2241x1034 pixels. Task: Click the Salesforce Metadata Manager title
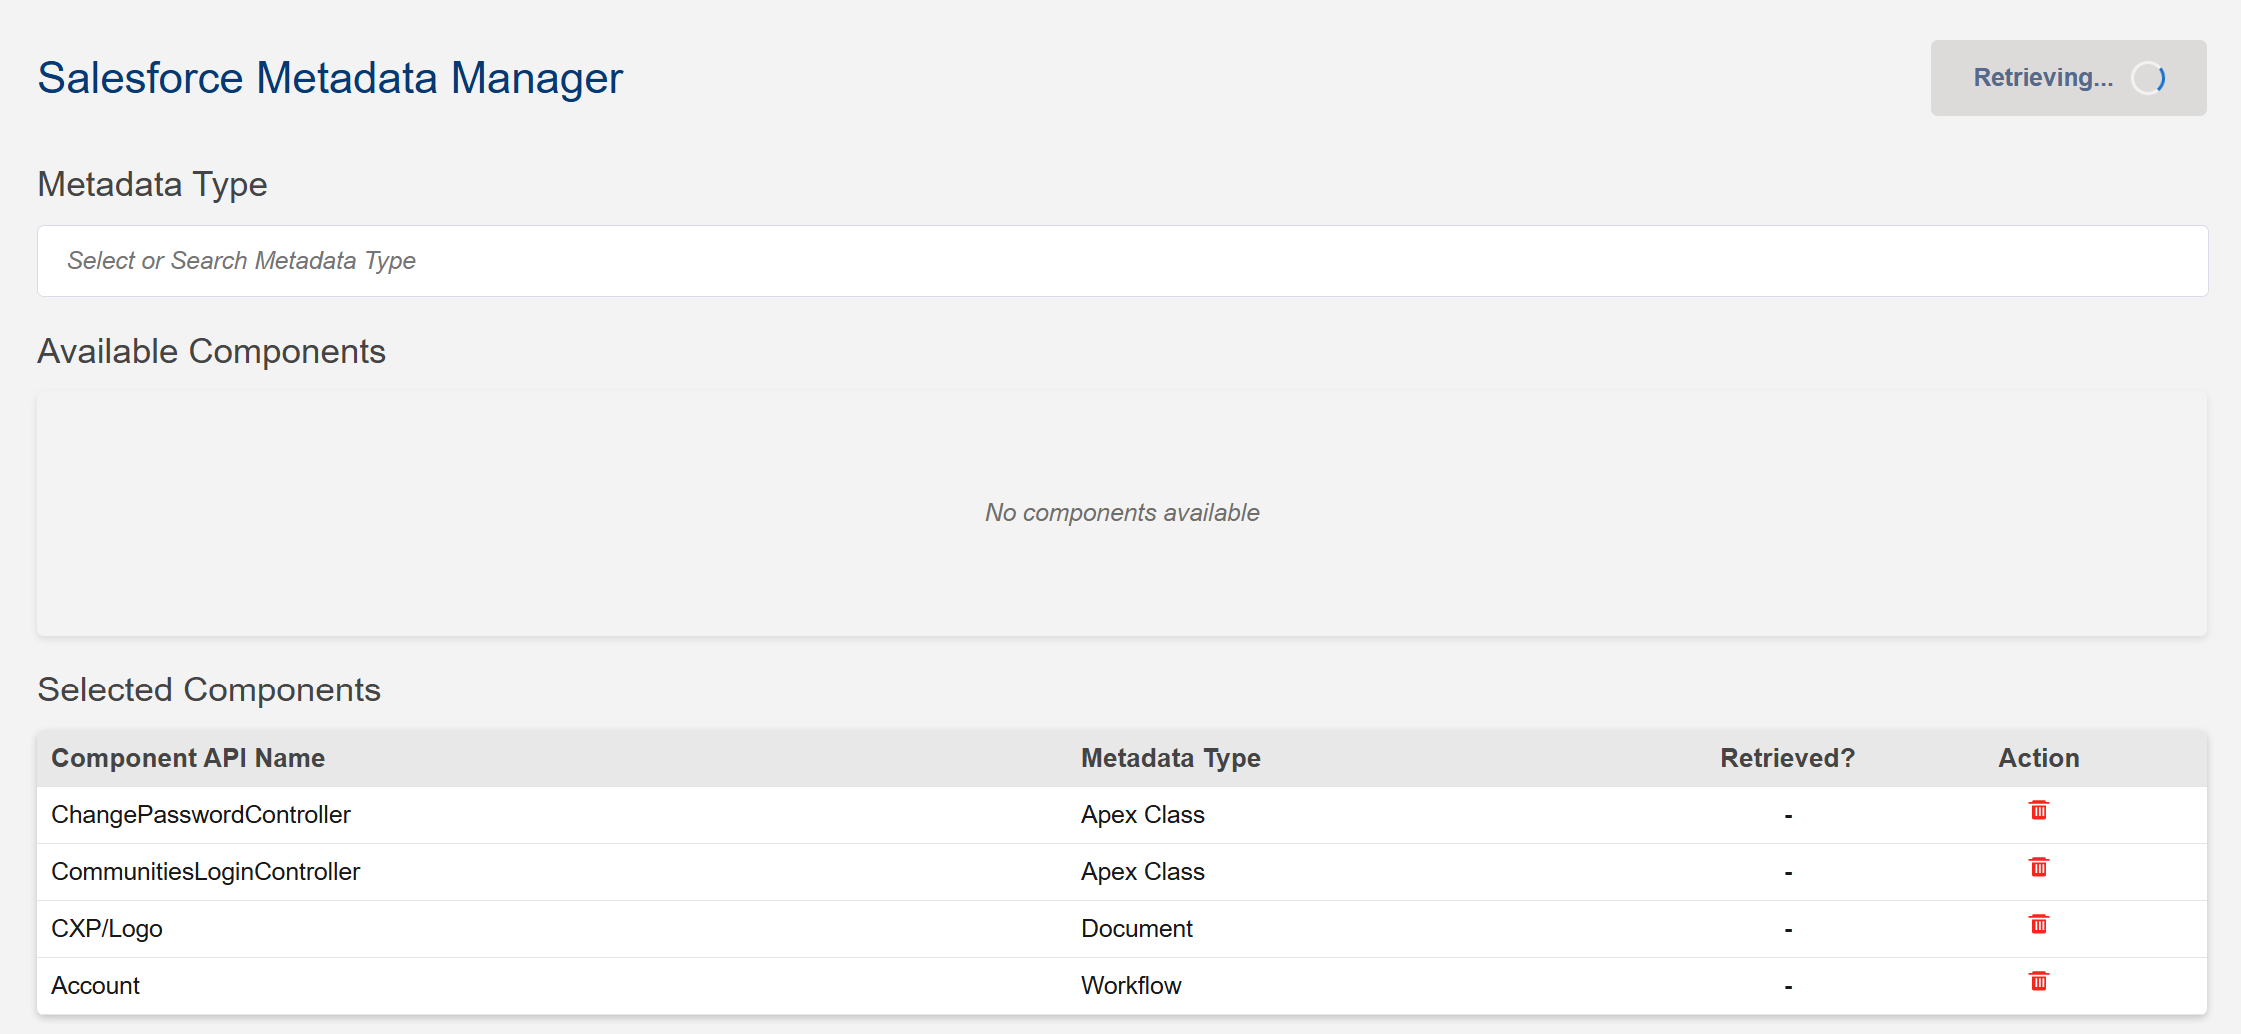click(330, 78)
